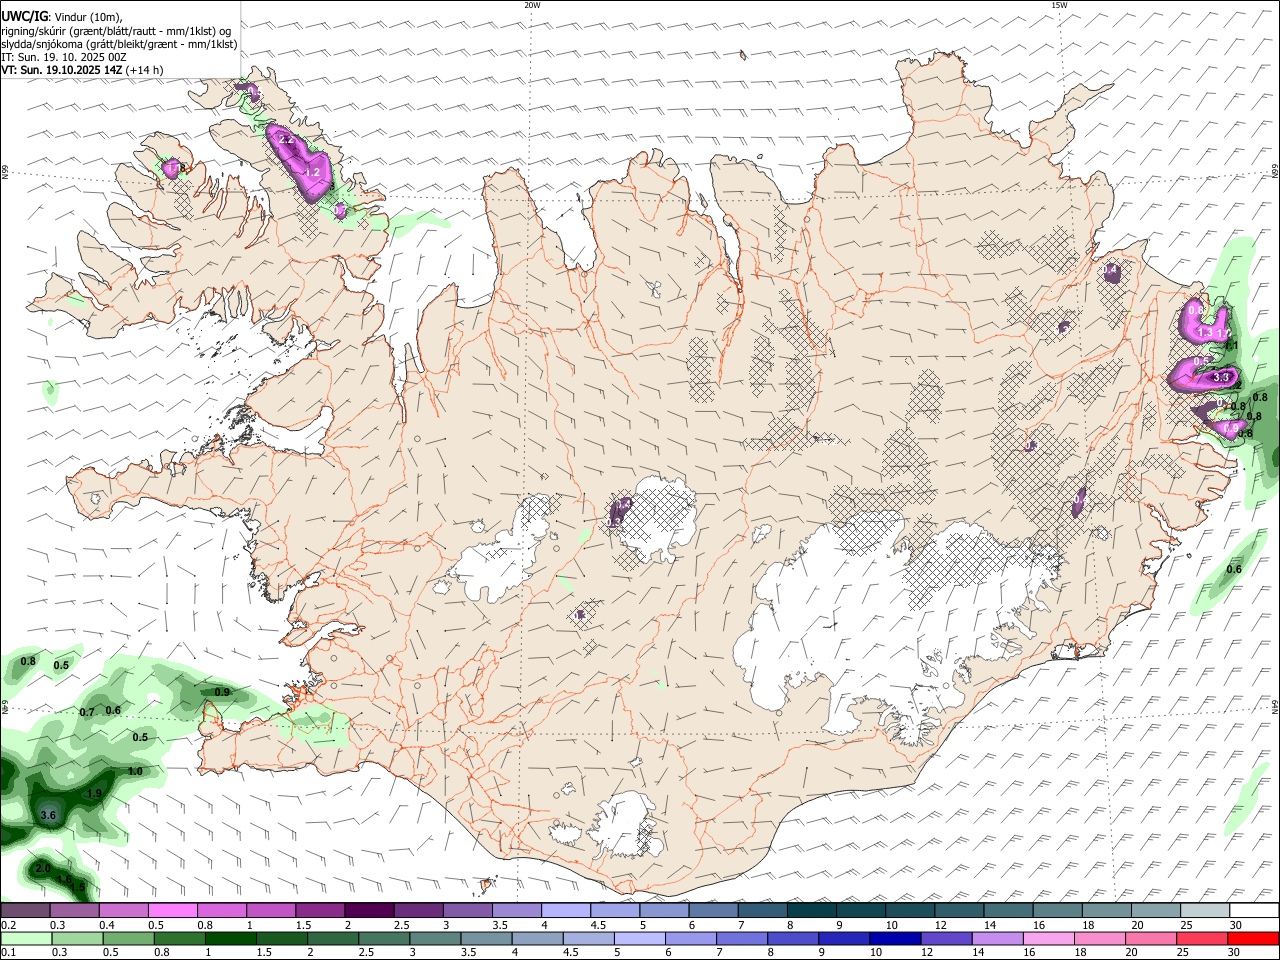This screenshot has width=1280, height=960.
Task: Click the dark teal 8 swatch in the upper legend
Action: pos(811,911)
